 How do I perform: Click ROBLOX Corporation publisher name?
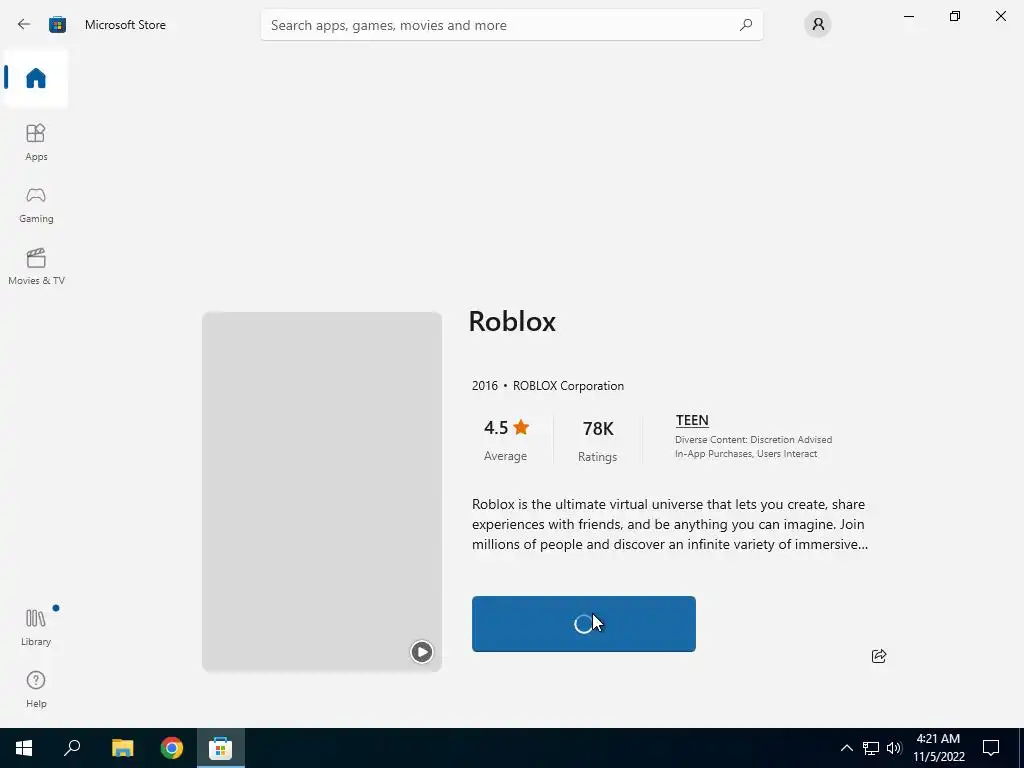(568, 386)
